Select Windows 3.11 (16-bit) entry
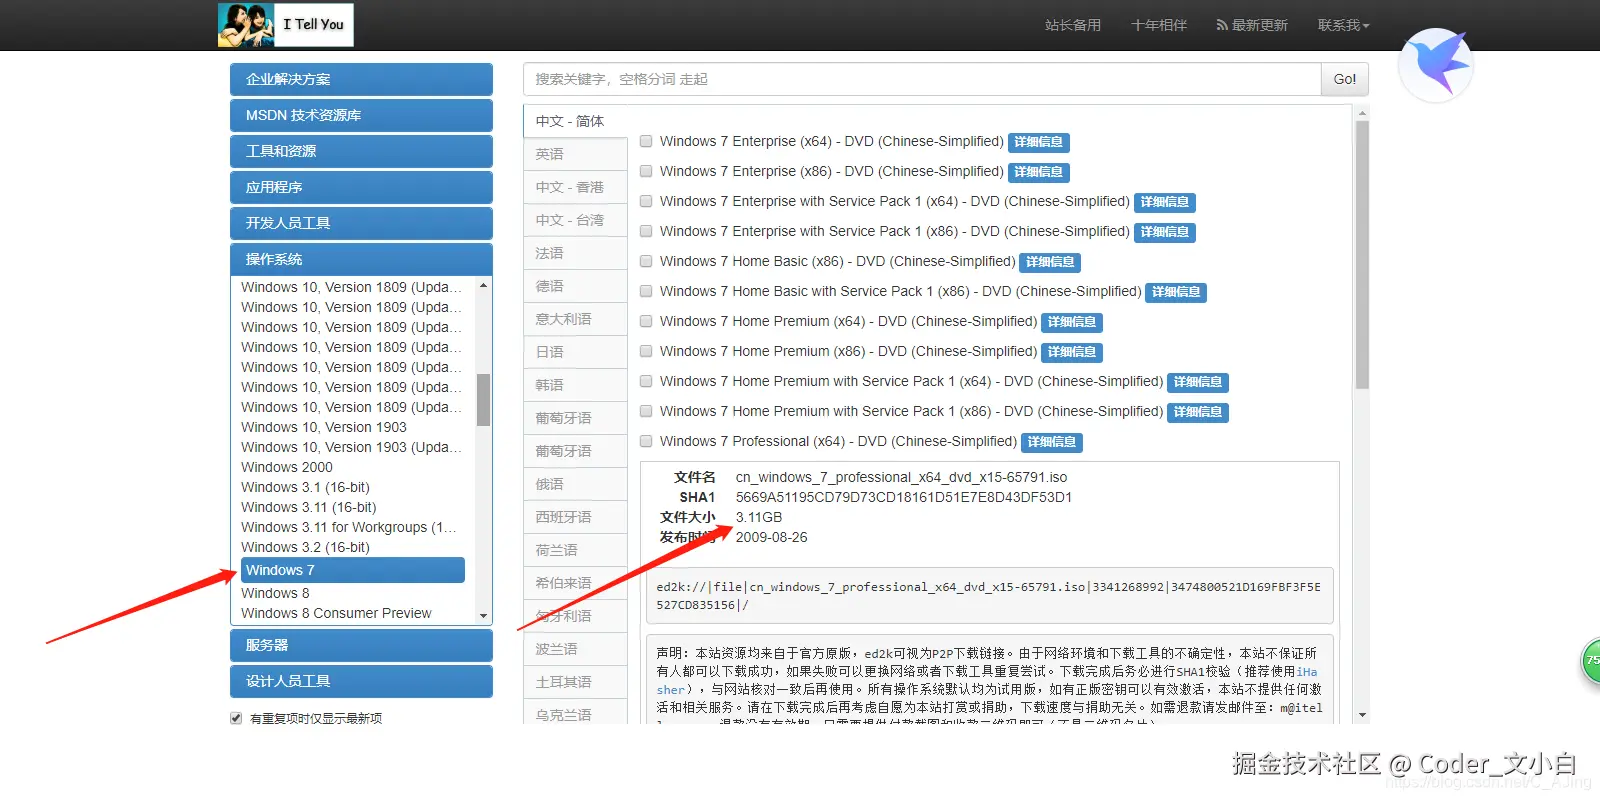Screen dimensions: 1600x800 tap(309, 507)
